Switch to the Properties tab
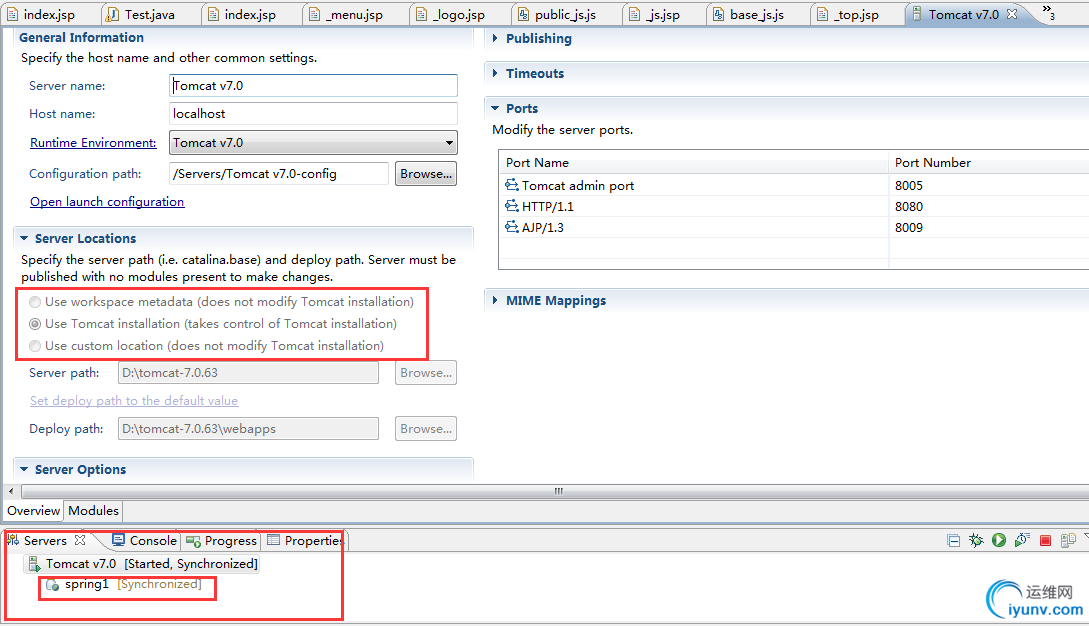The height and width of the screenshot is (626, 1089). [305, 541]
